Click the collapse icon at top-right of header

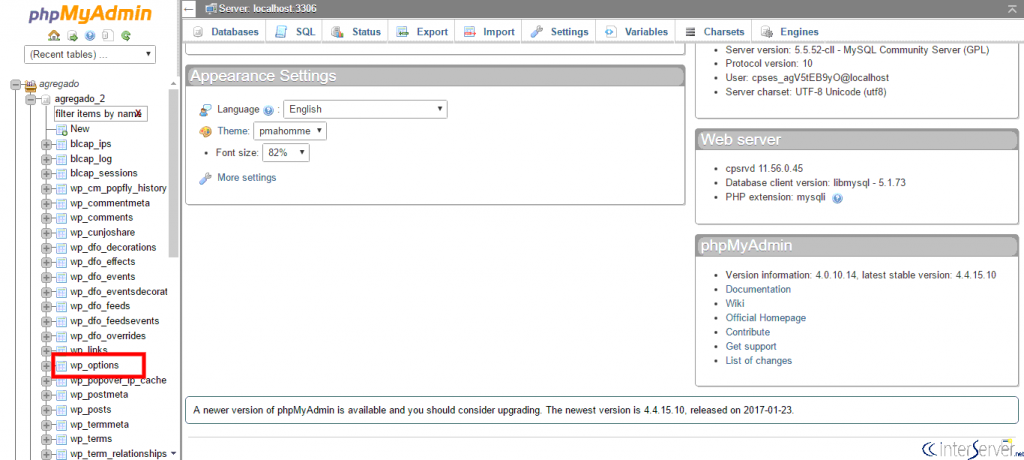pos(1012,8)
